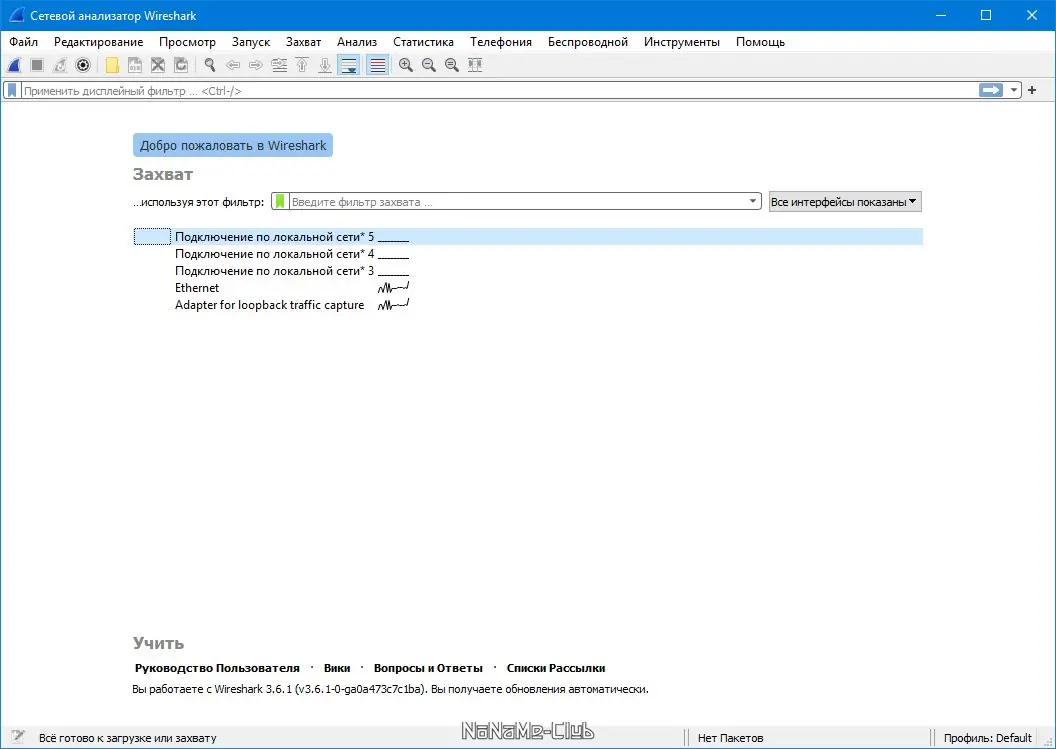Image resolution: width=1056 pixels, height=749 pixels.
Task: Expand the capture filter history dropdown
Action: [753, 201]
